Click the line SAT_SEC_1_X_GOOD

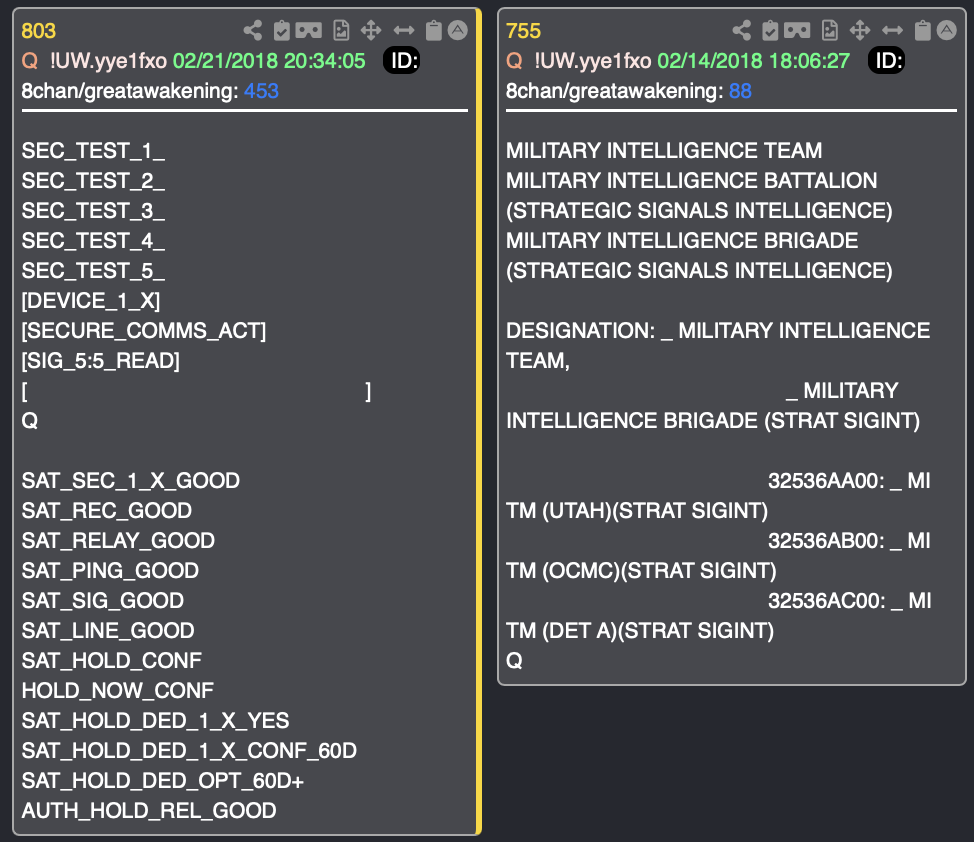click(130, 481)
